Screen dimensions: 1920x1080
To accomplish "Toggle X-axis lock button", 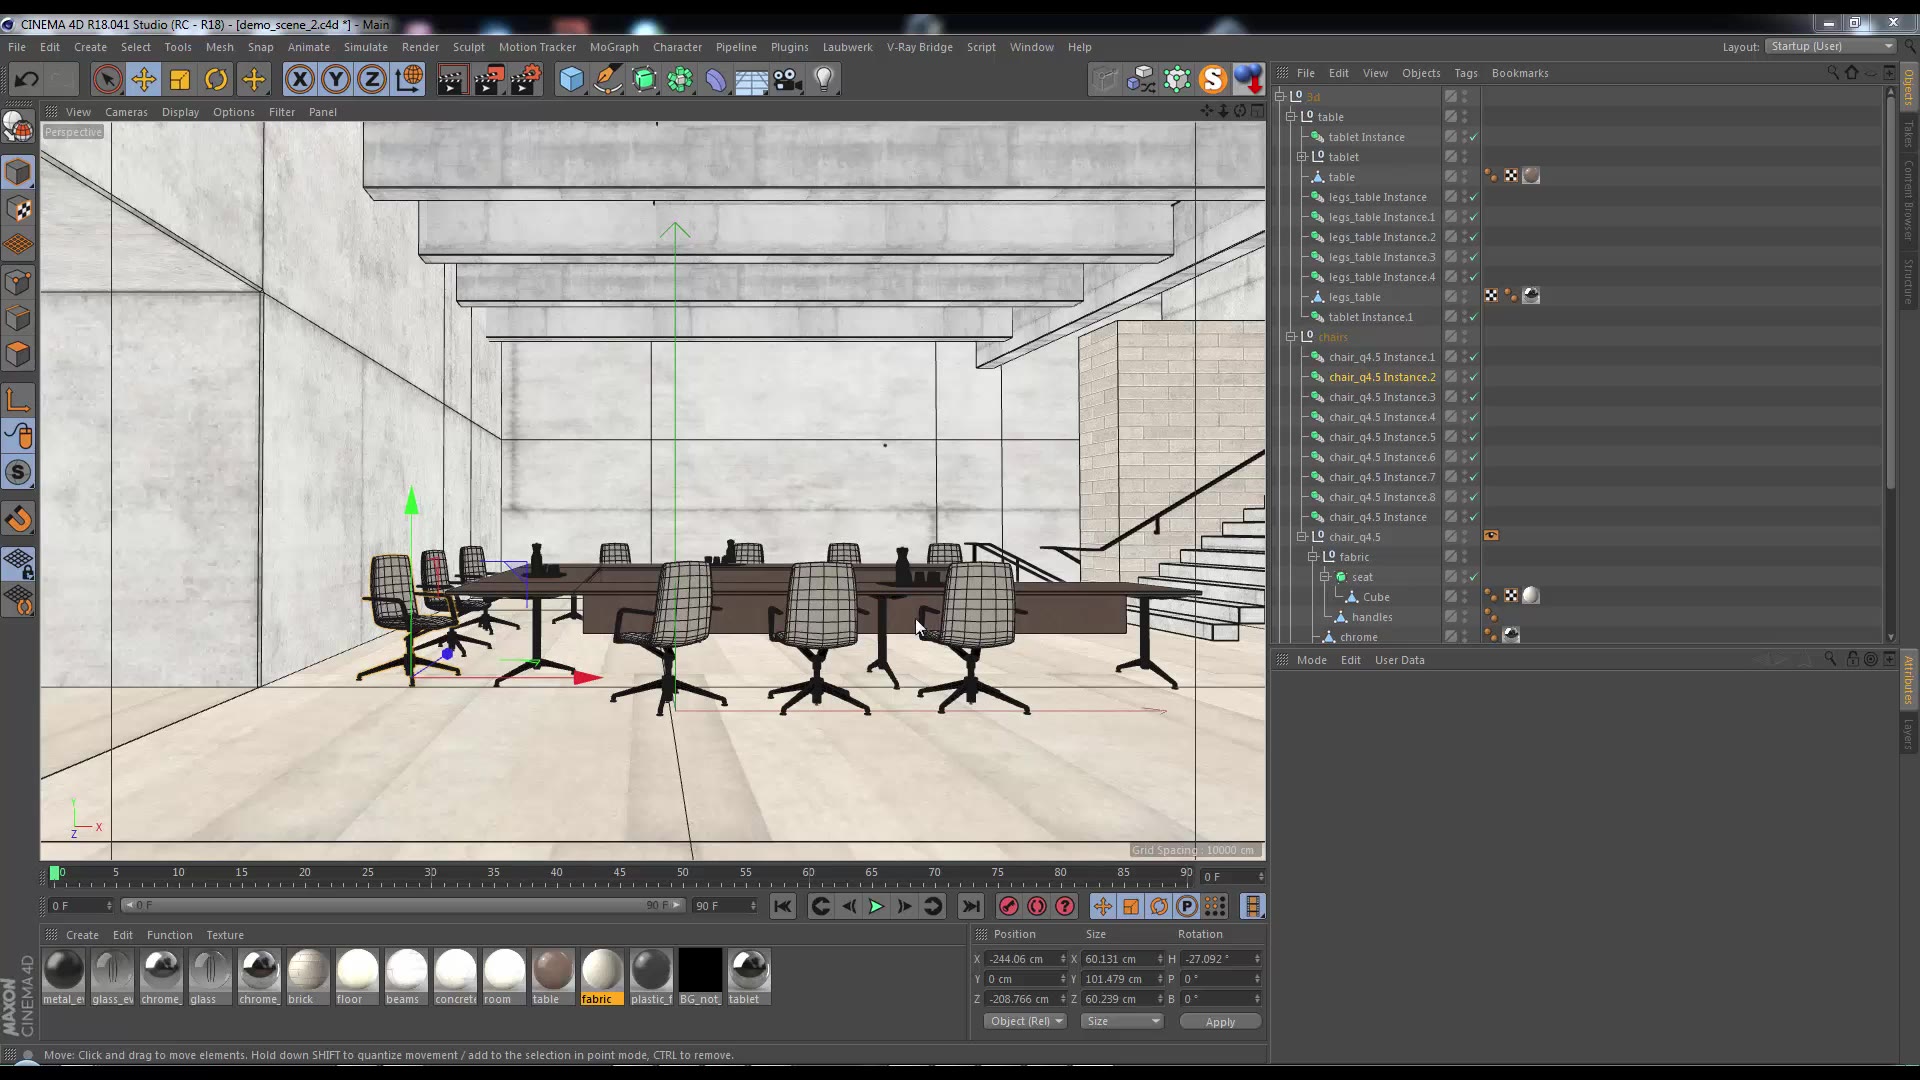I will 299,80.
